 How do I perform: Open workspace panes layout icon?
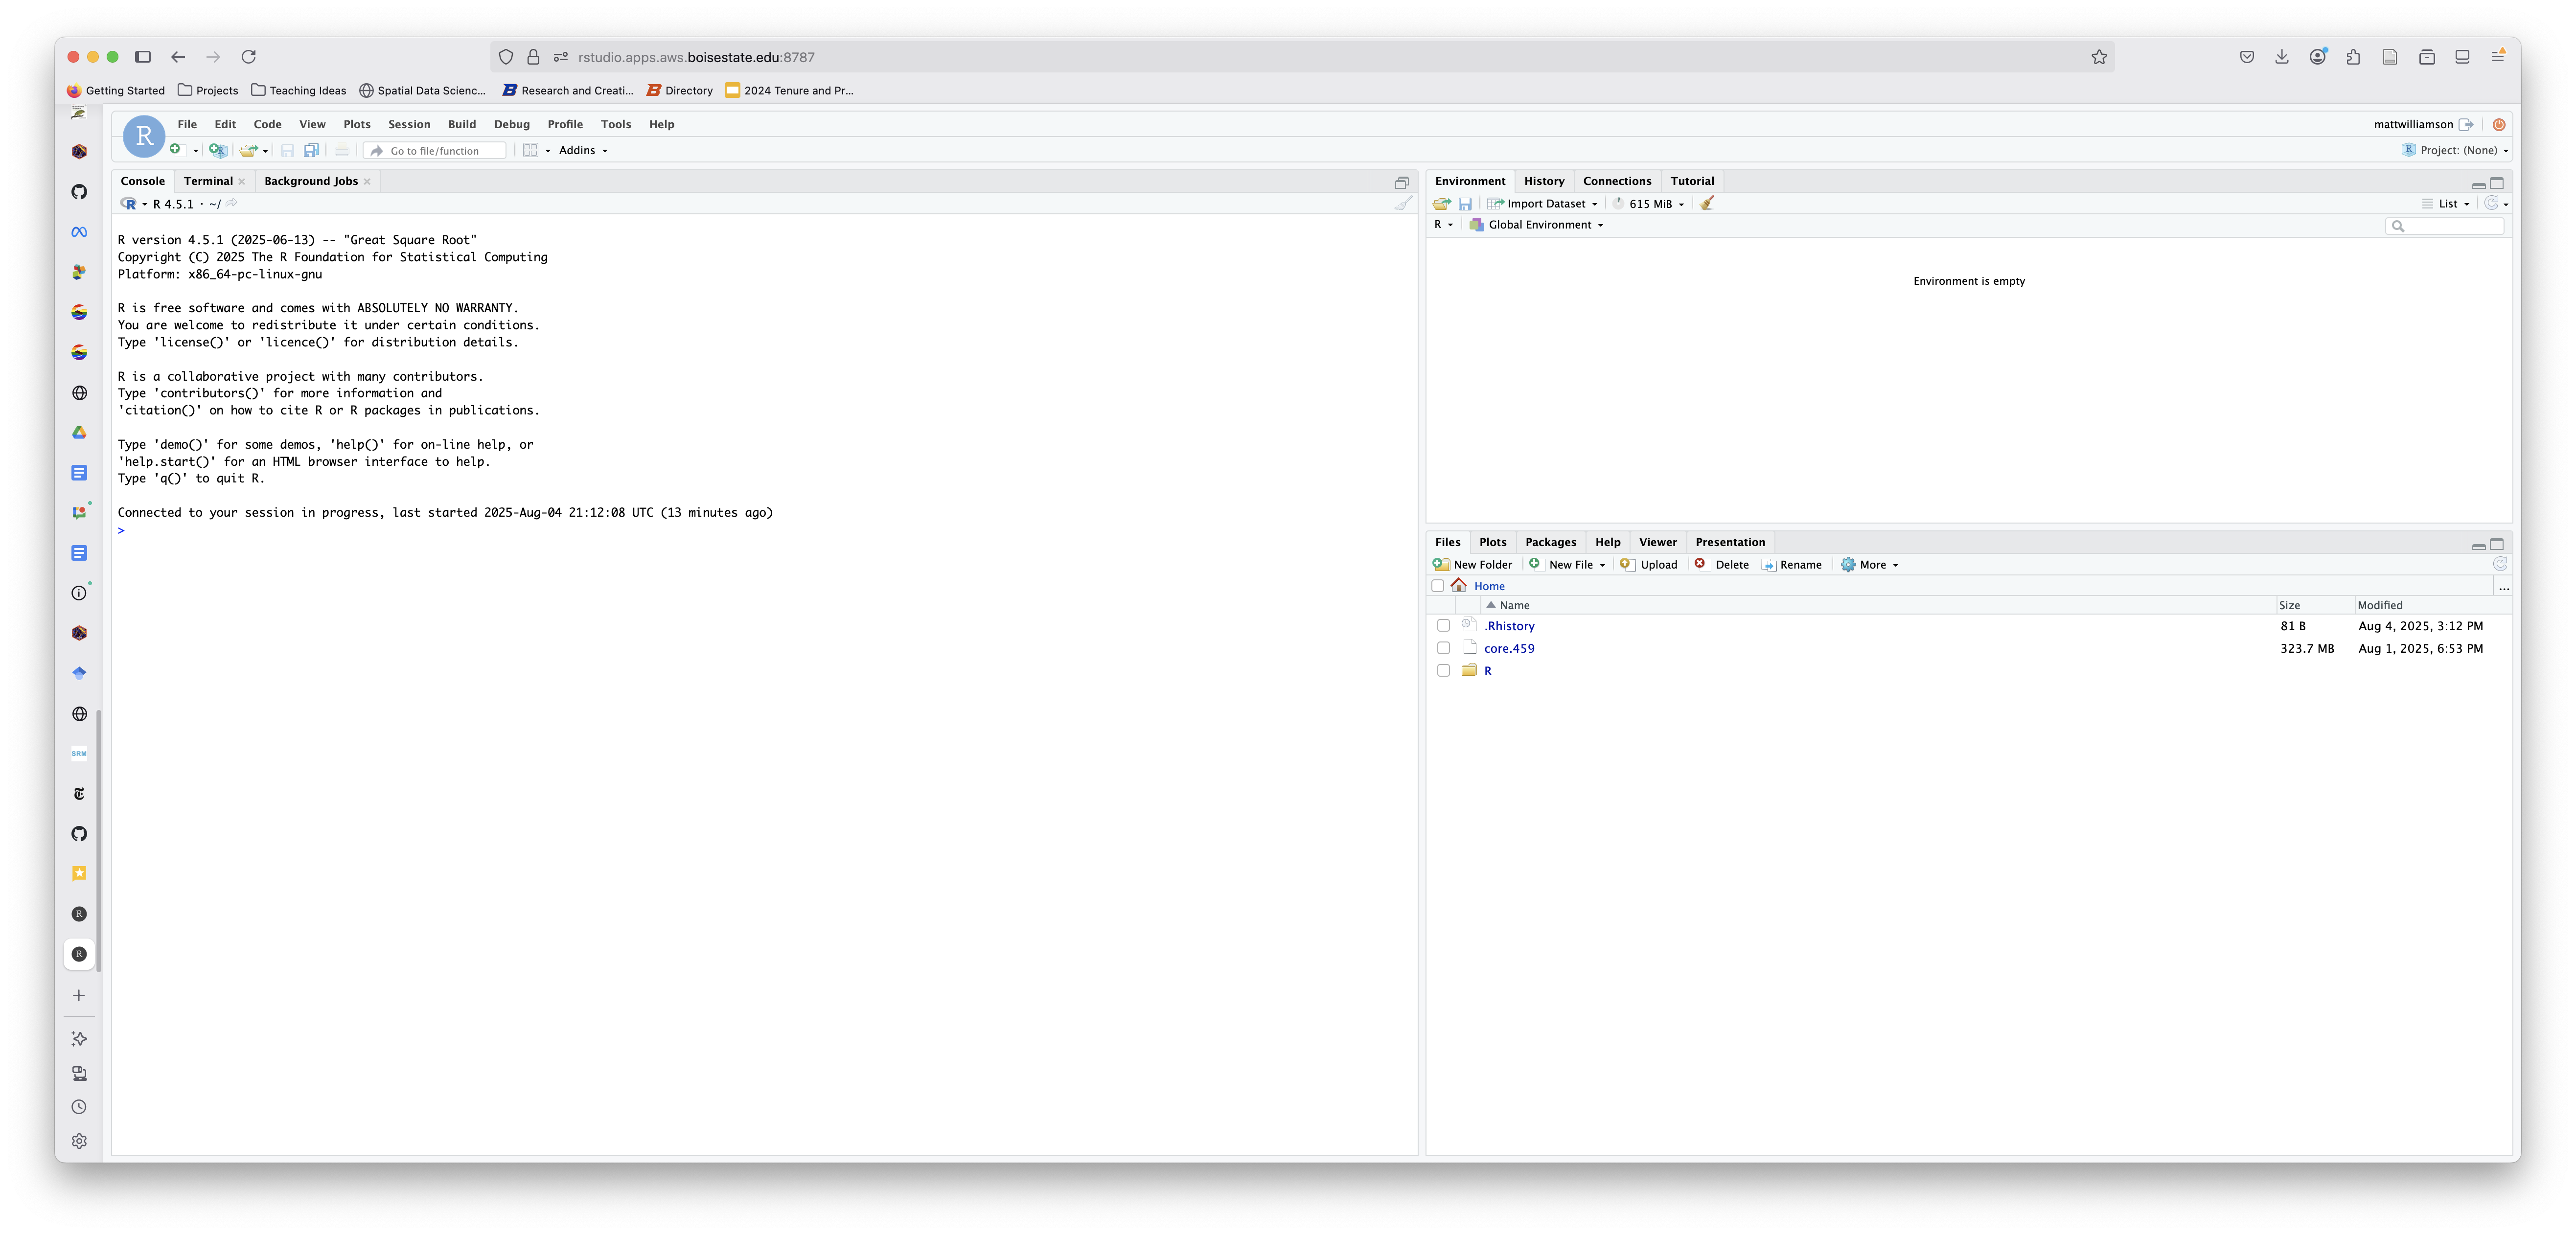(531, 150)
